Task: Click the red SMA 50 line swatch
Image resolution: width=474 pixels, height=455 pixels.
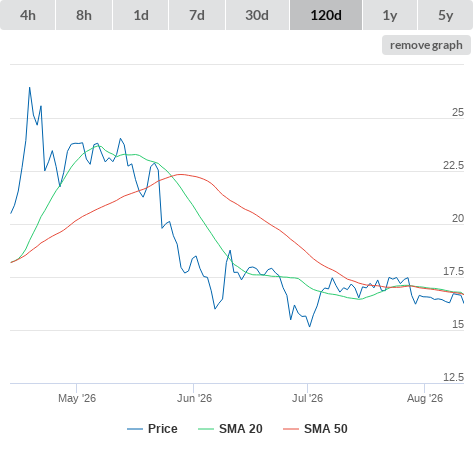Action: (x=291, y=429)
